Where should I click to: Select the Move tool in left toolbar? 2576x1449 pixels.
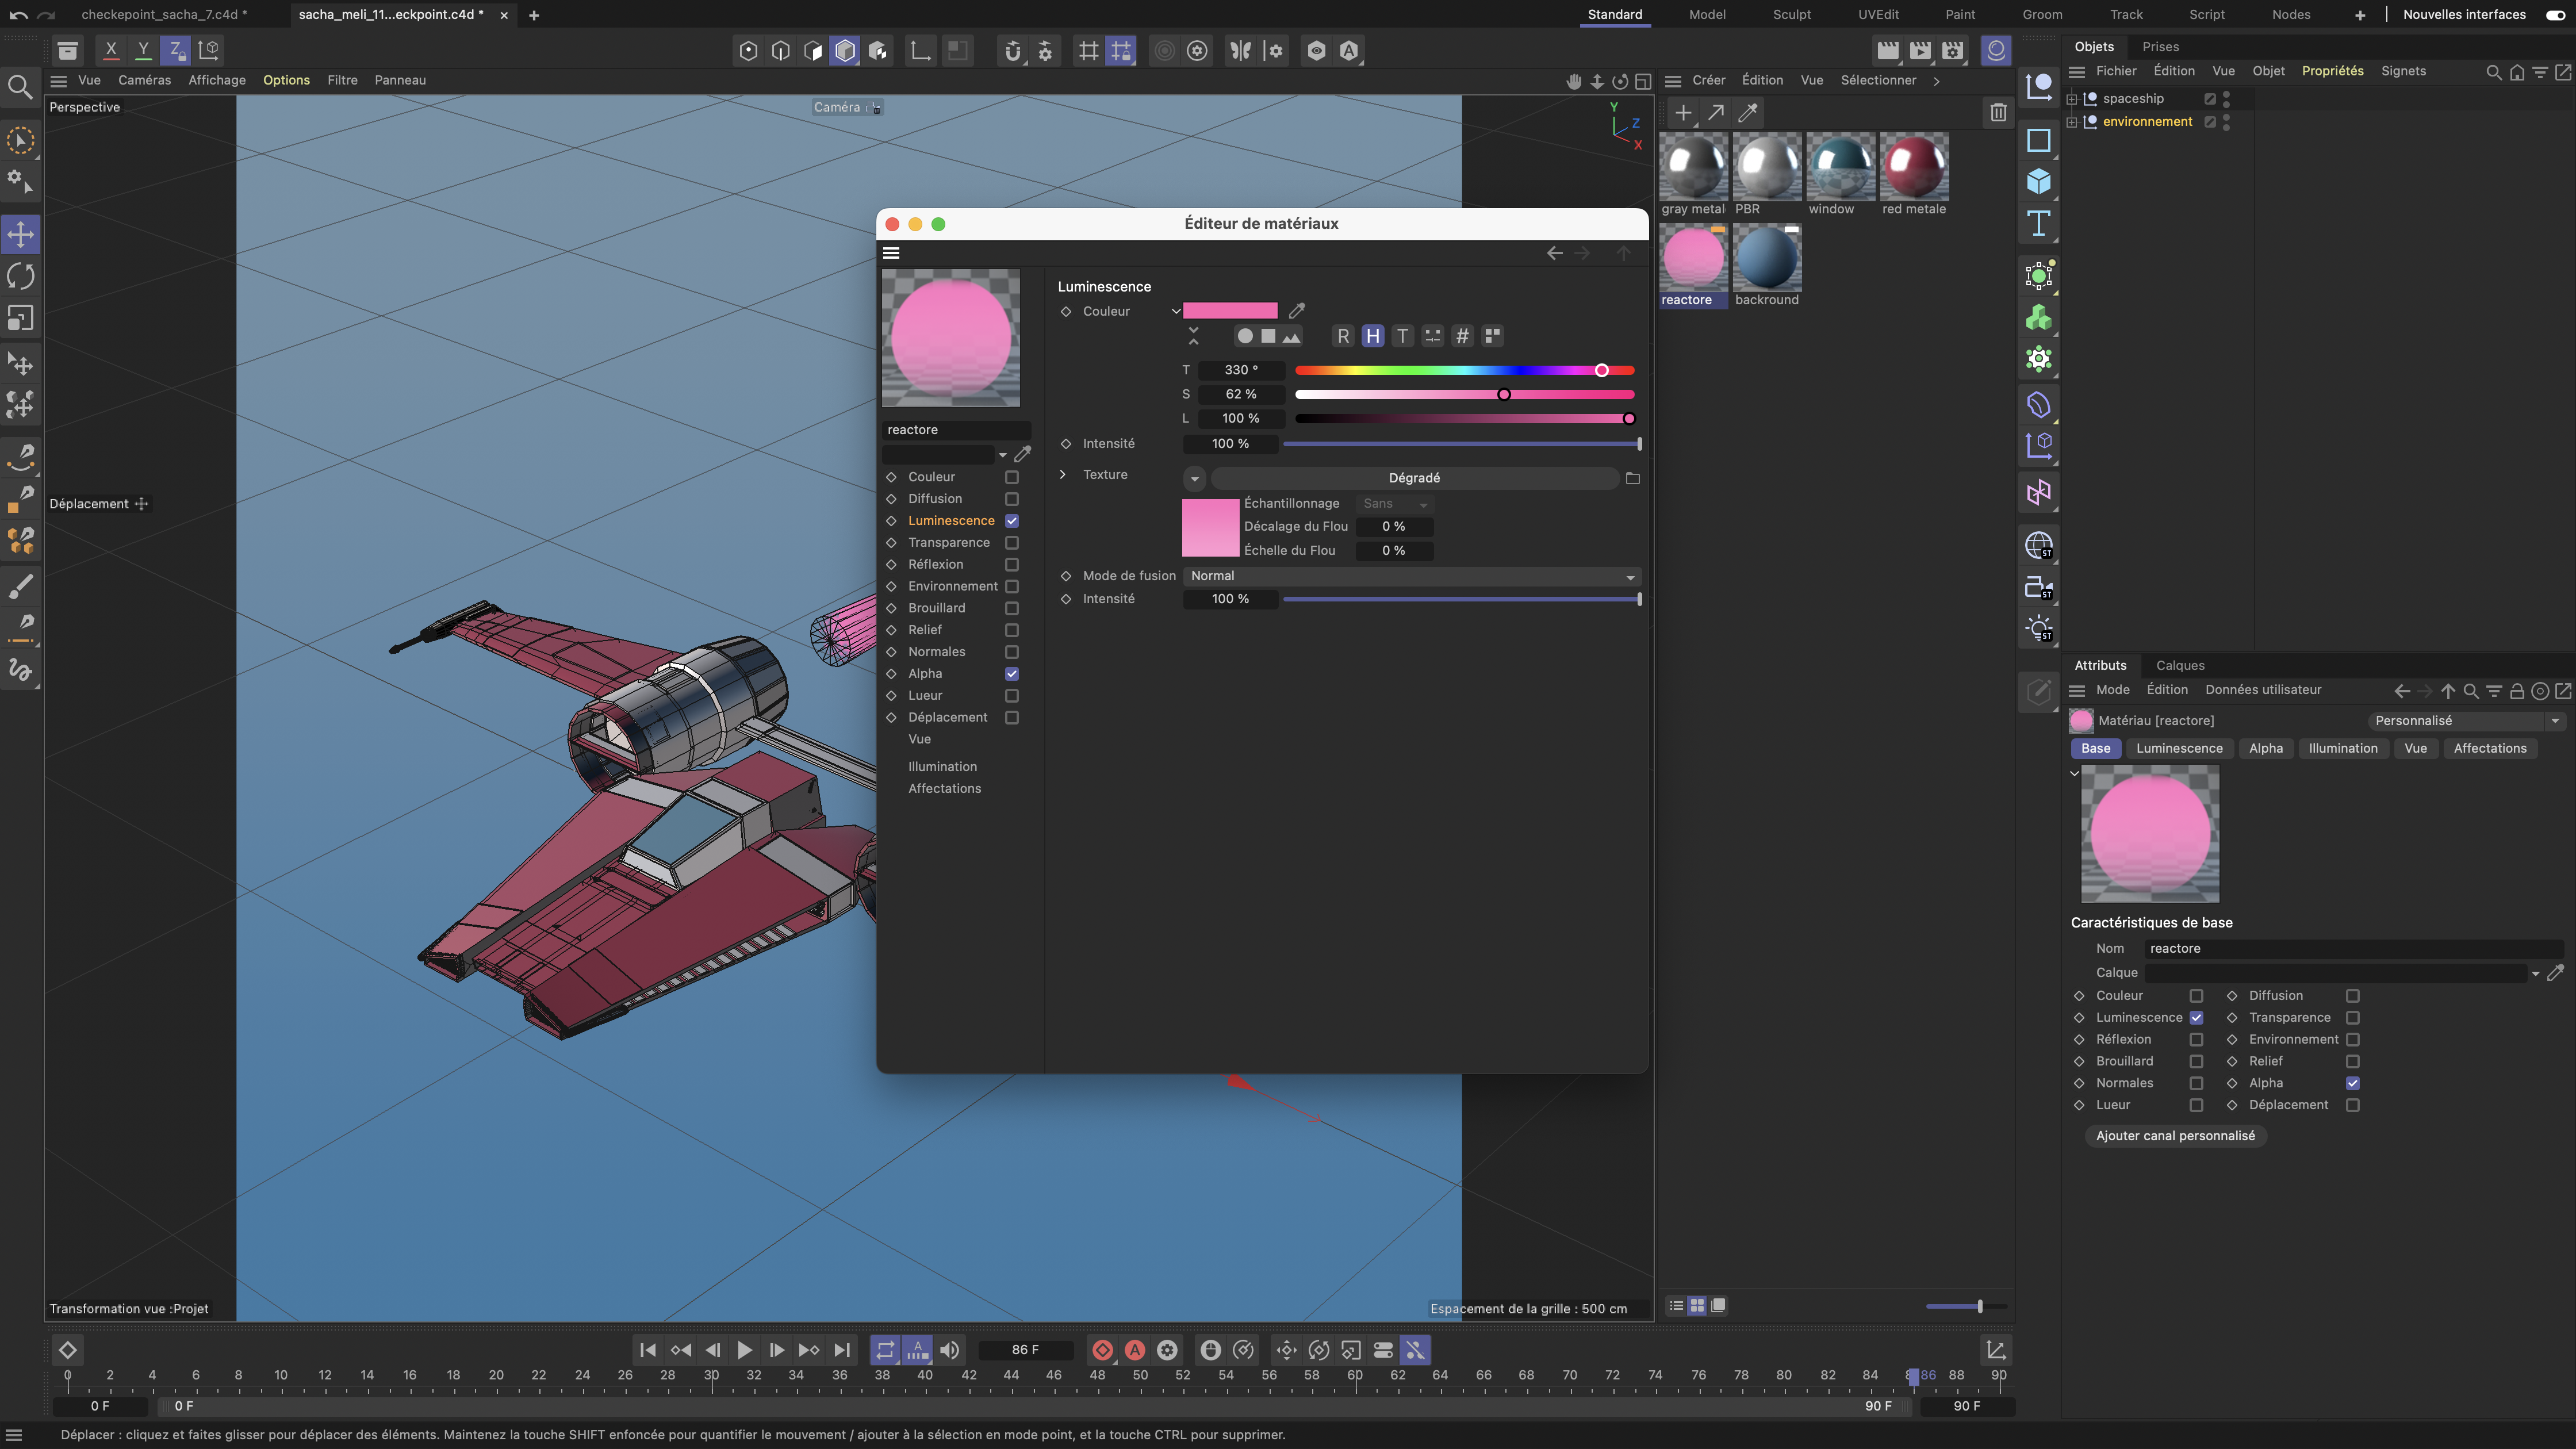(x=21, y=235)
